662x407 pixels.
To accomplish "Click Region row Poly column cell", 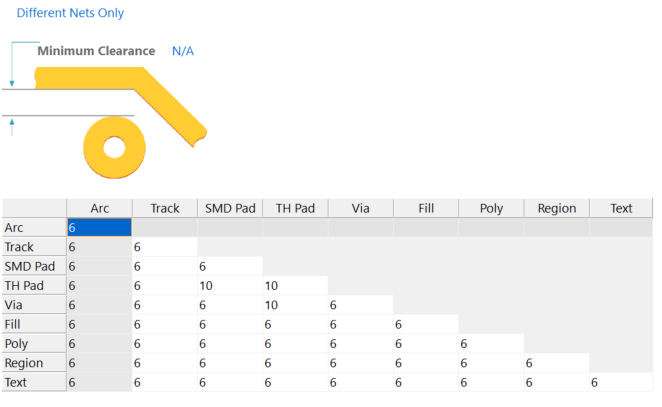I will coord(491,363).
